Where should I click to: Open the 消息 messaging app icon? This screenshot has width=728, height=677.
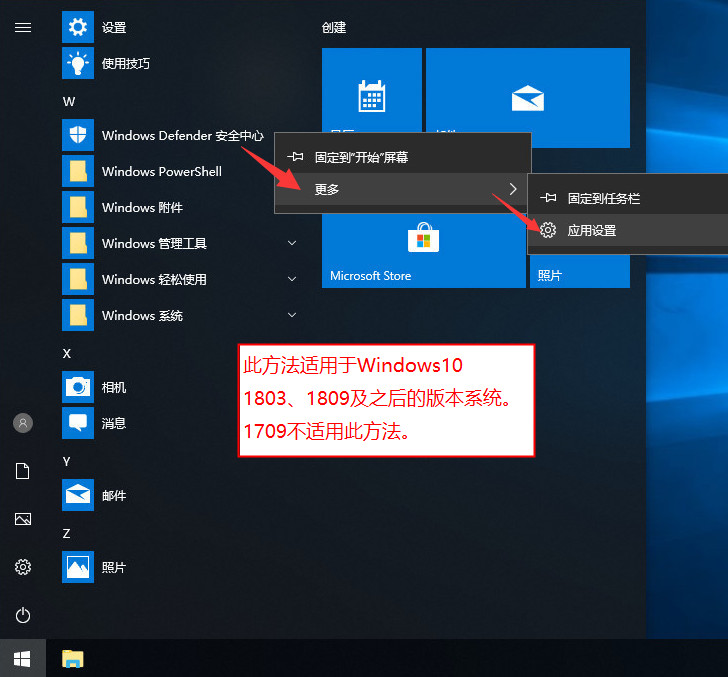(x=78, y=423)
